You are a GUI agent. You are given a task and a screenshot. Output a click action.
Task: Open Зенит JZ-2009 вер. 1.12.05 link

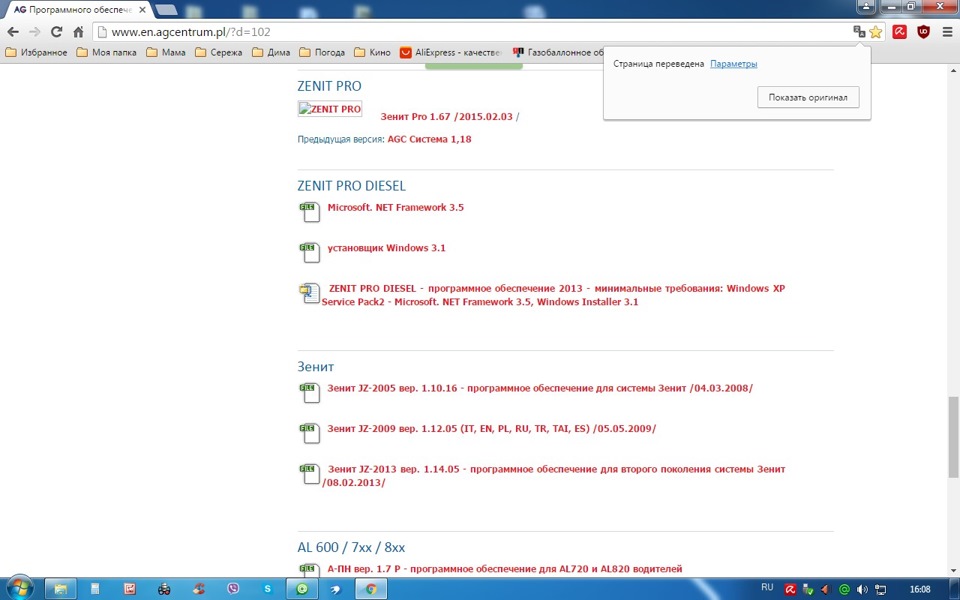tap(492, 429)
